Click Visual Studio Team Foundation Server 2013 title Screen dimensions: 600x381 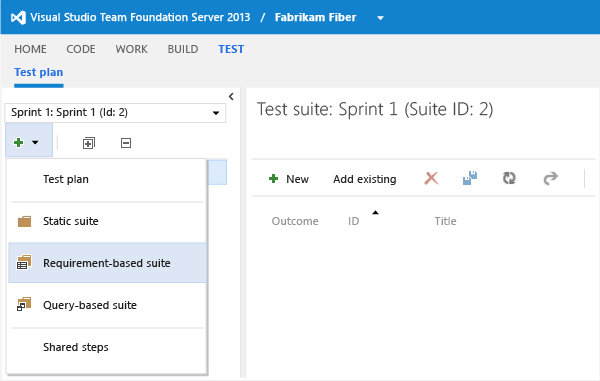[x=140, y=18]
